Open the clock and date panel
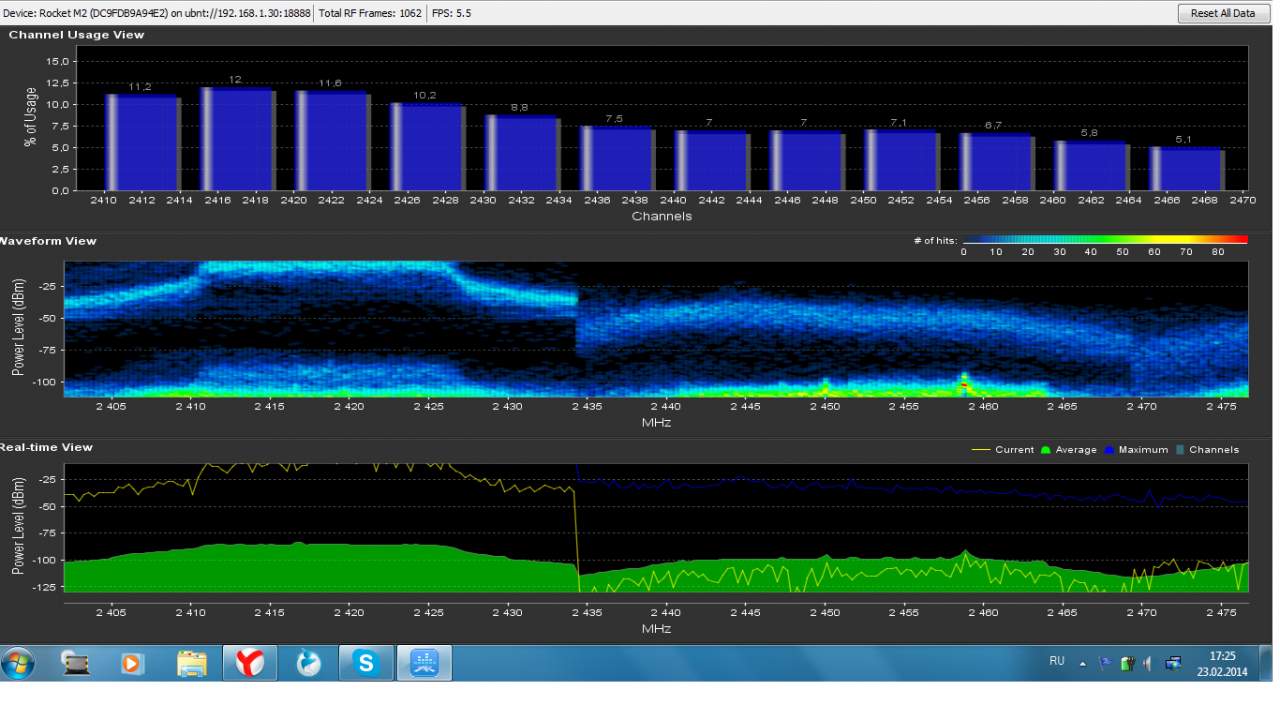Screen dimensions: 1280x720 1221,663
